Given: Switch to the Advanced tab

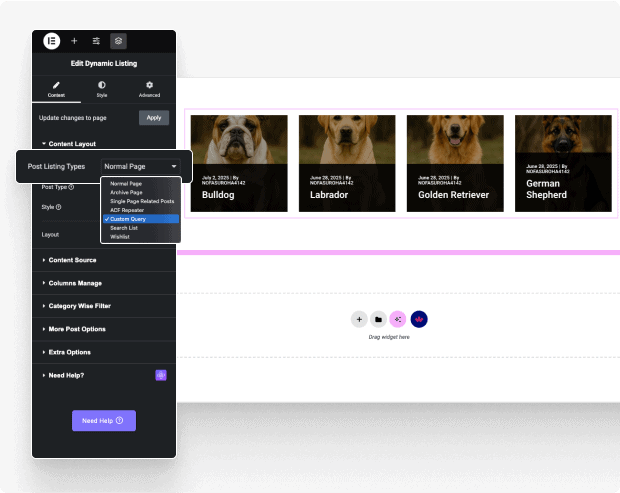Looking at the screenshot, I should 149,89.
